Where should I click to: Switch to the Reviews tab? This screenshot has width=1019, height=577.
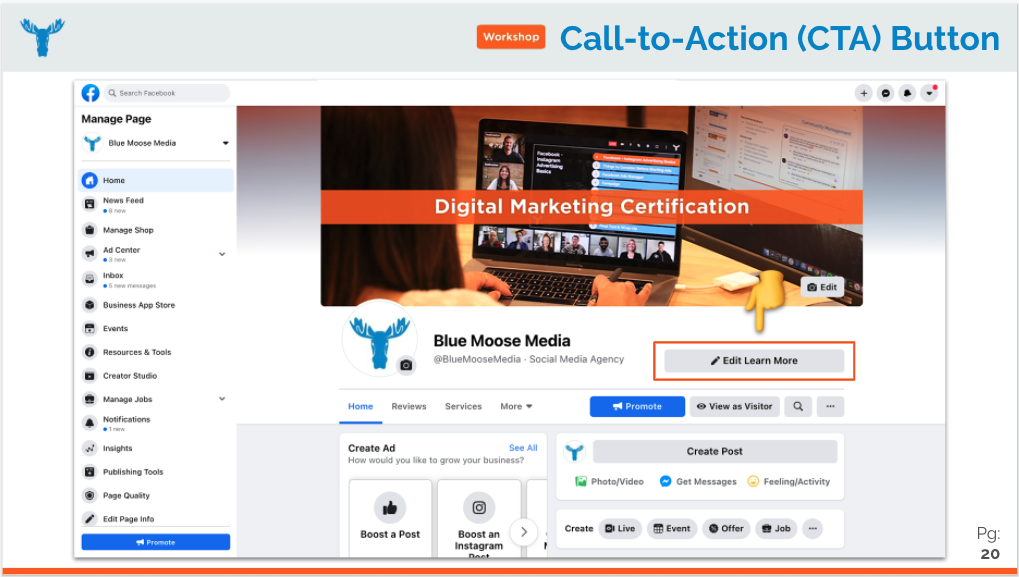[409, 407]
